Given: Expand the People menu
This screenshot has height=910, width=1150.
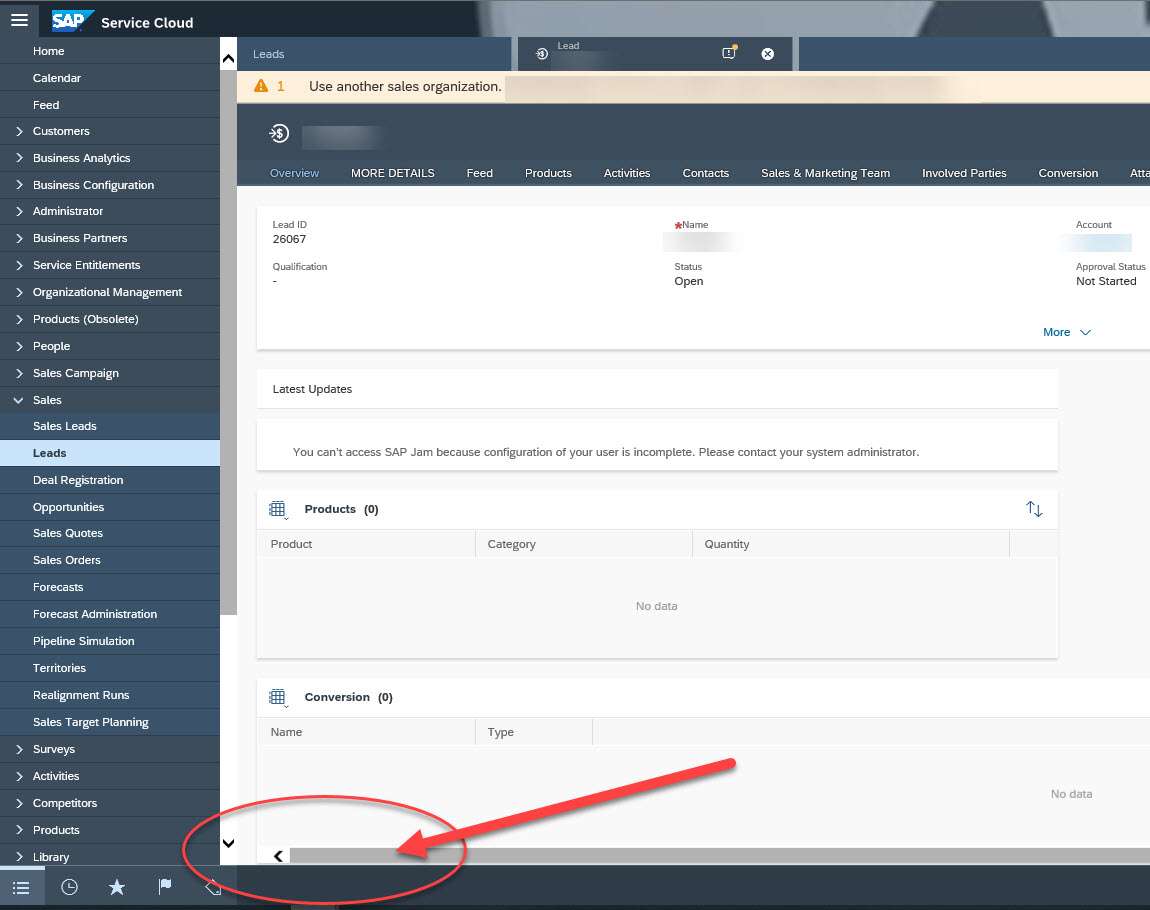Looking at the screenshot, I should click(x=110, y=346).
